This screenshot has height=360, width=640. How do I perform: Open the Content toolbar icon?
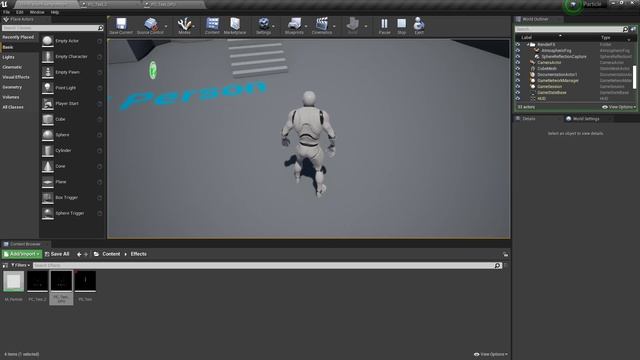(212, 24)
